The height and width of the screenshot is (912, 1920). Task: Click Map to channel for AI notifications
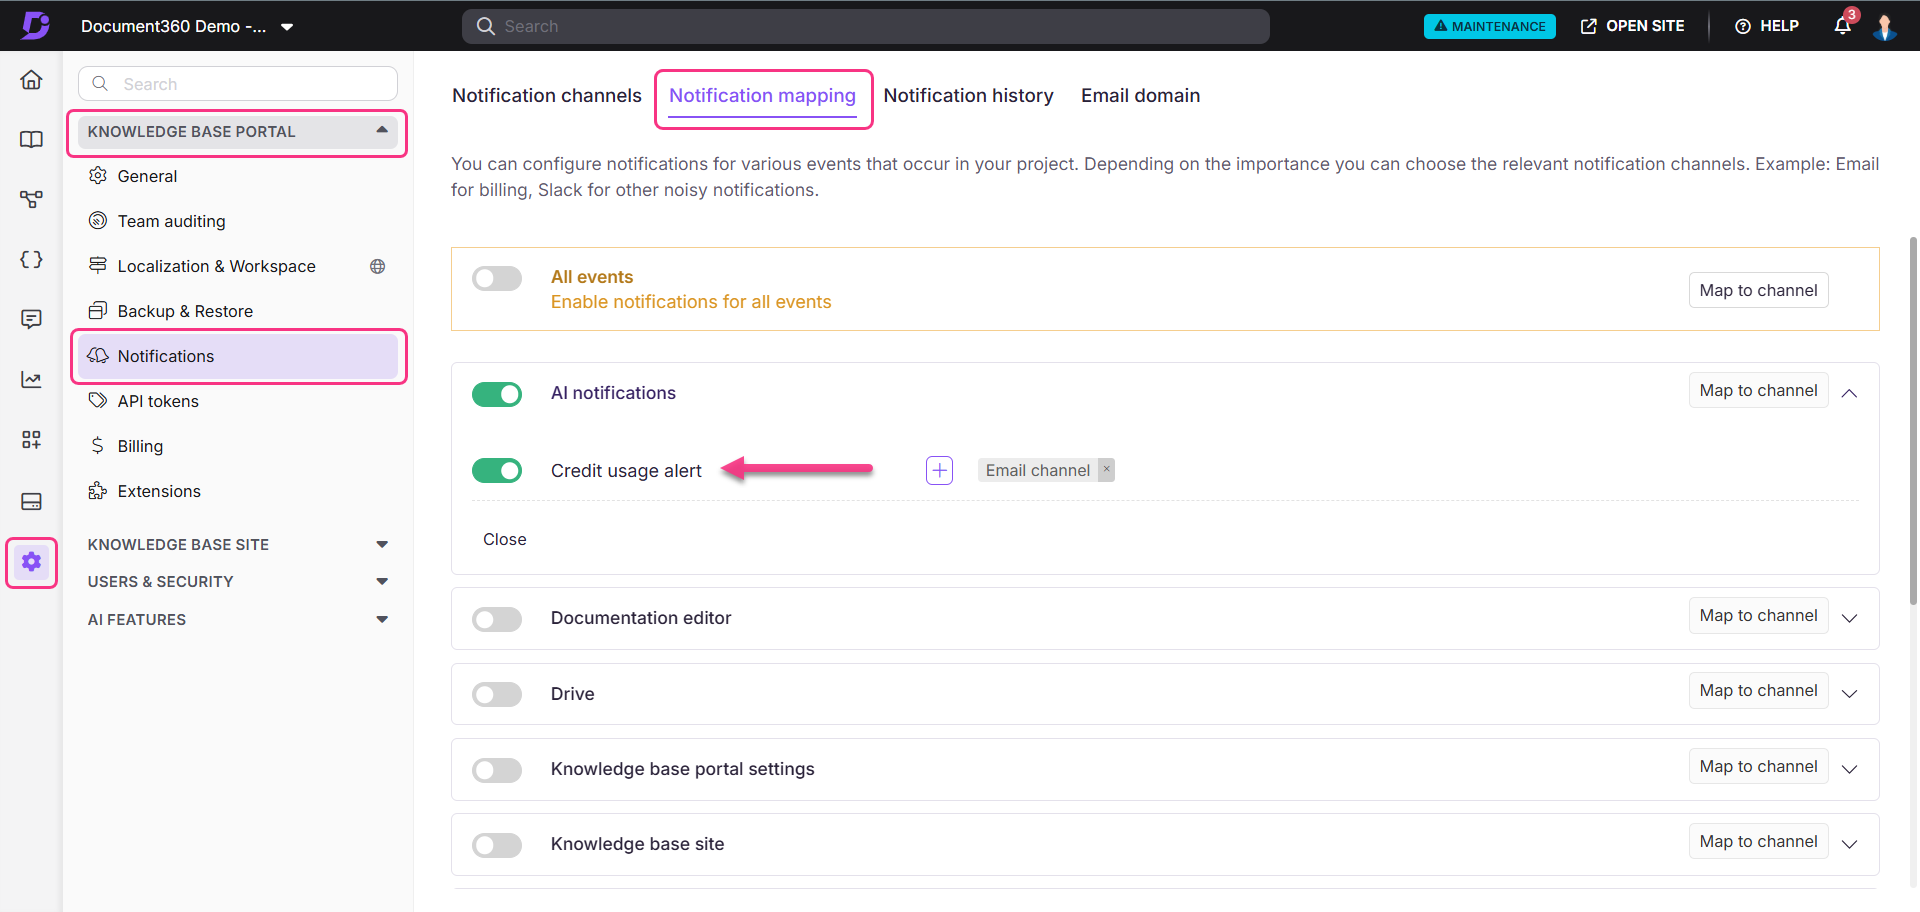(x=1758, y=390)
